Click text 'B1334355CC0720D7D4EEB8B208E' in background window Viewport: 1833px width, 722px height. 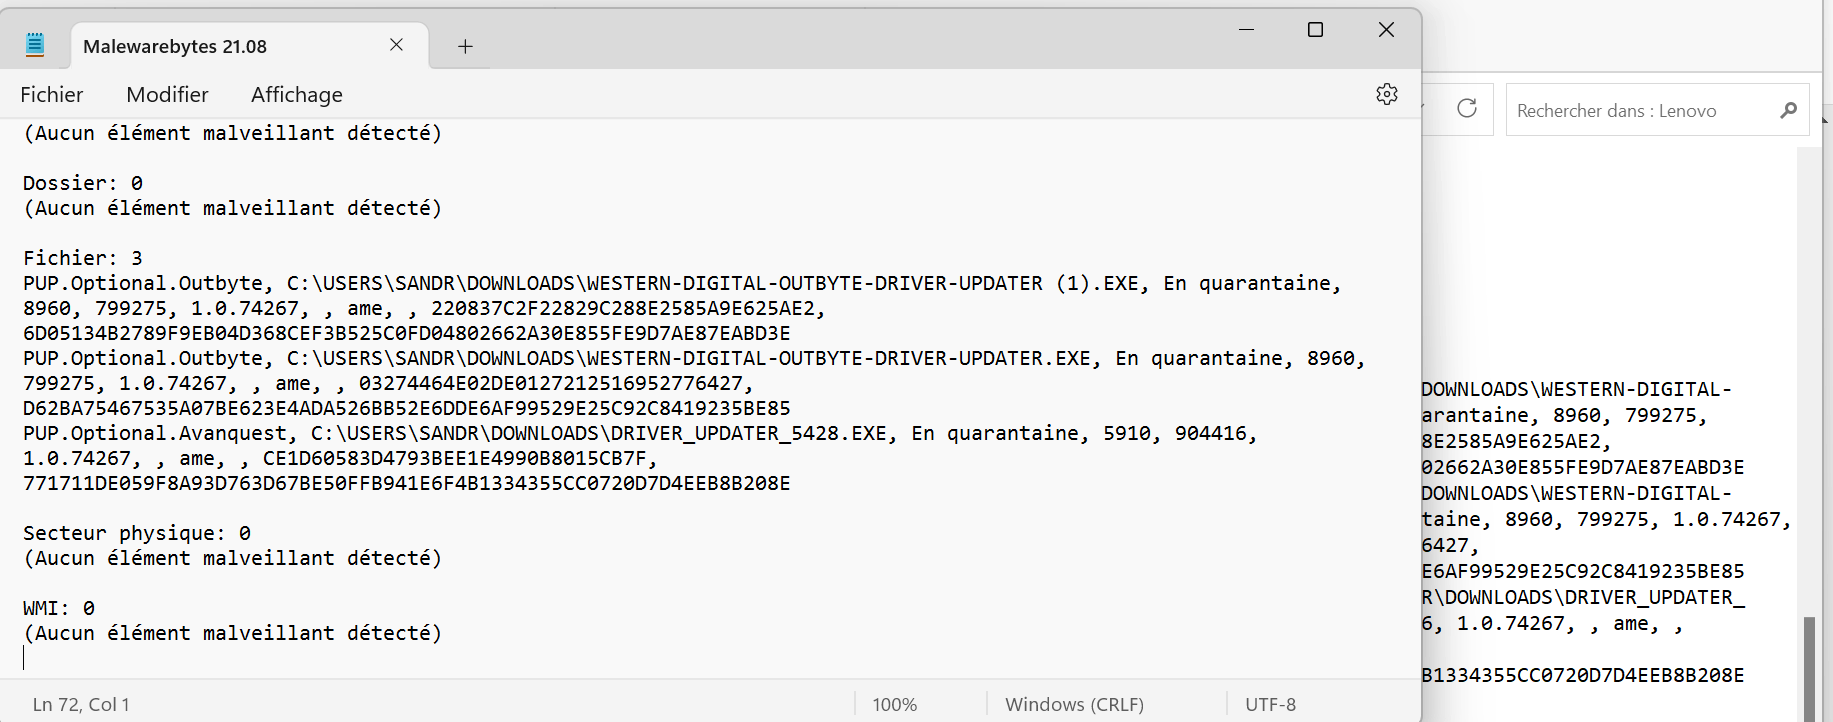coord(1583,675)
